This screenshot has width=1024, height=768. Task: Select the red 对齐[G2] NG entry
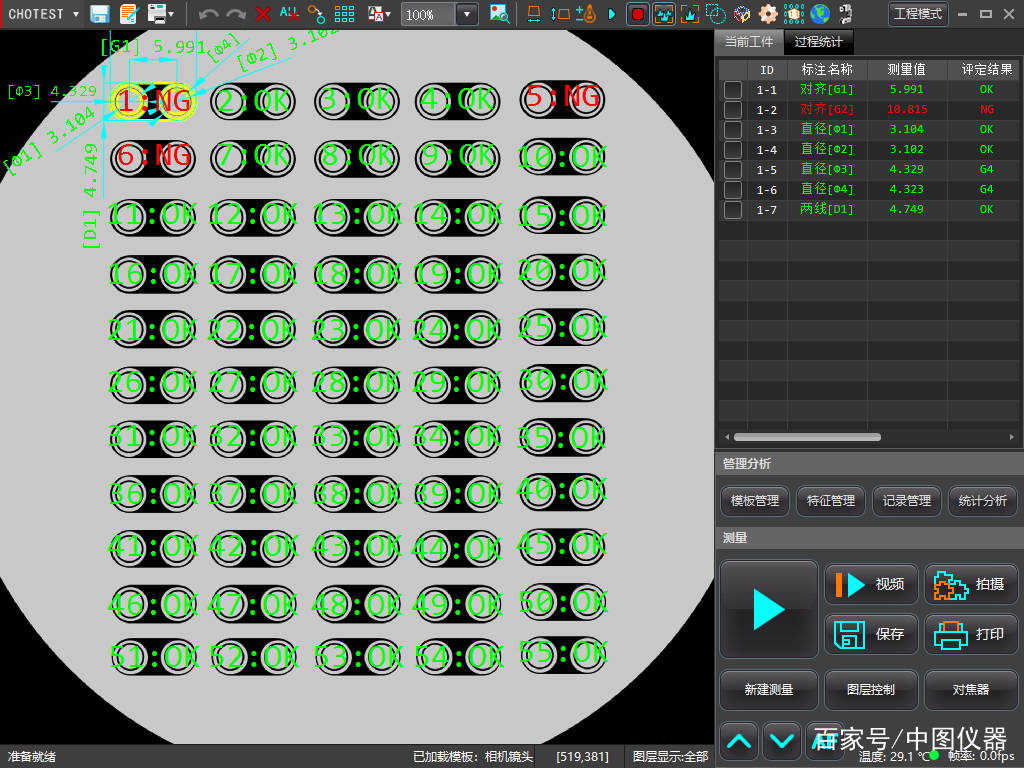point(827,110)
